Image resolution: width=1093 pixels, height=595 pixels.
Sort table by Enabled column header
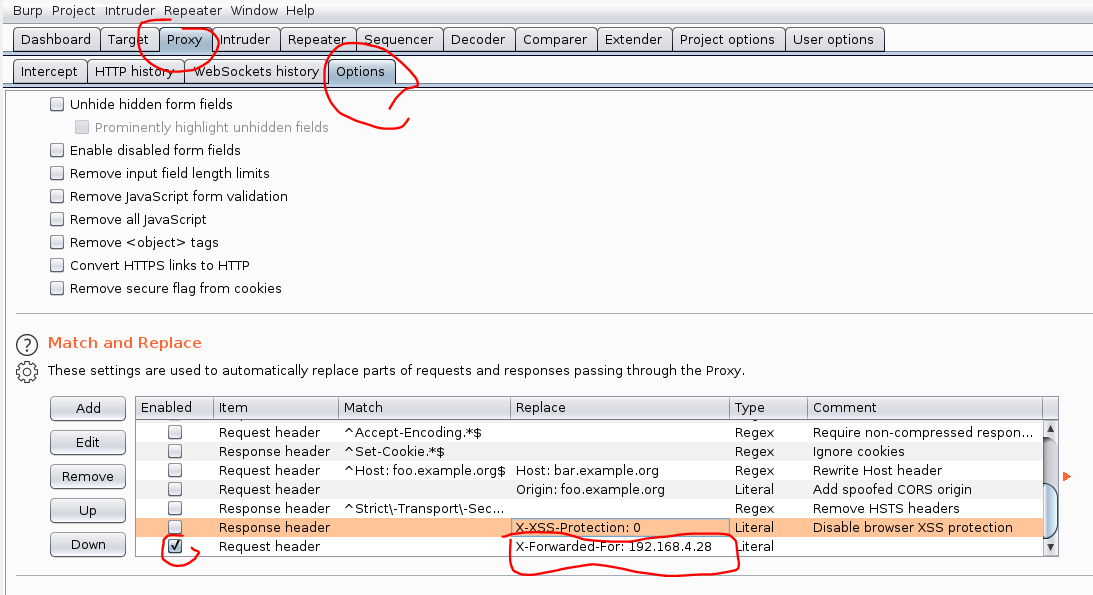click(x=174, y=408)
